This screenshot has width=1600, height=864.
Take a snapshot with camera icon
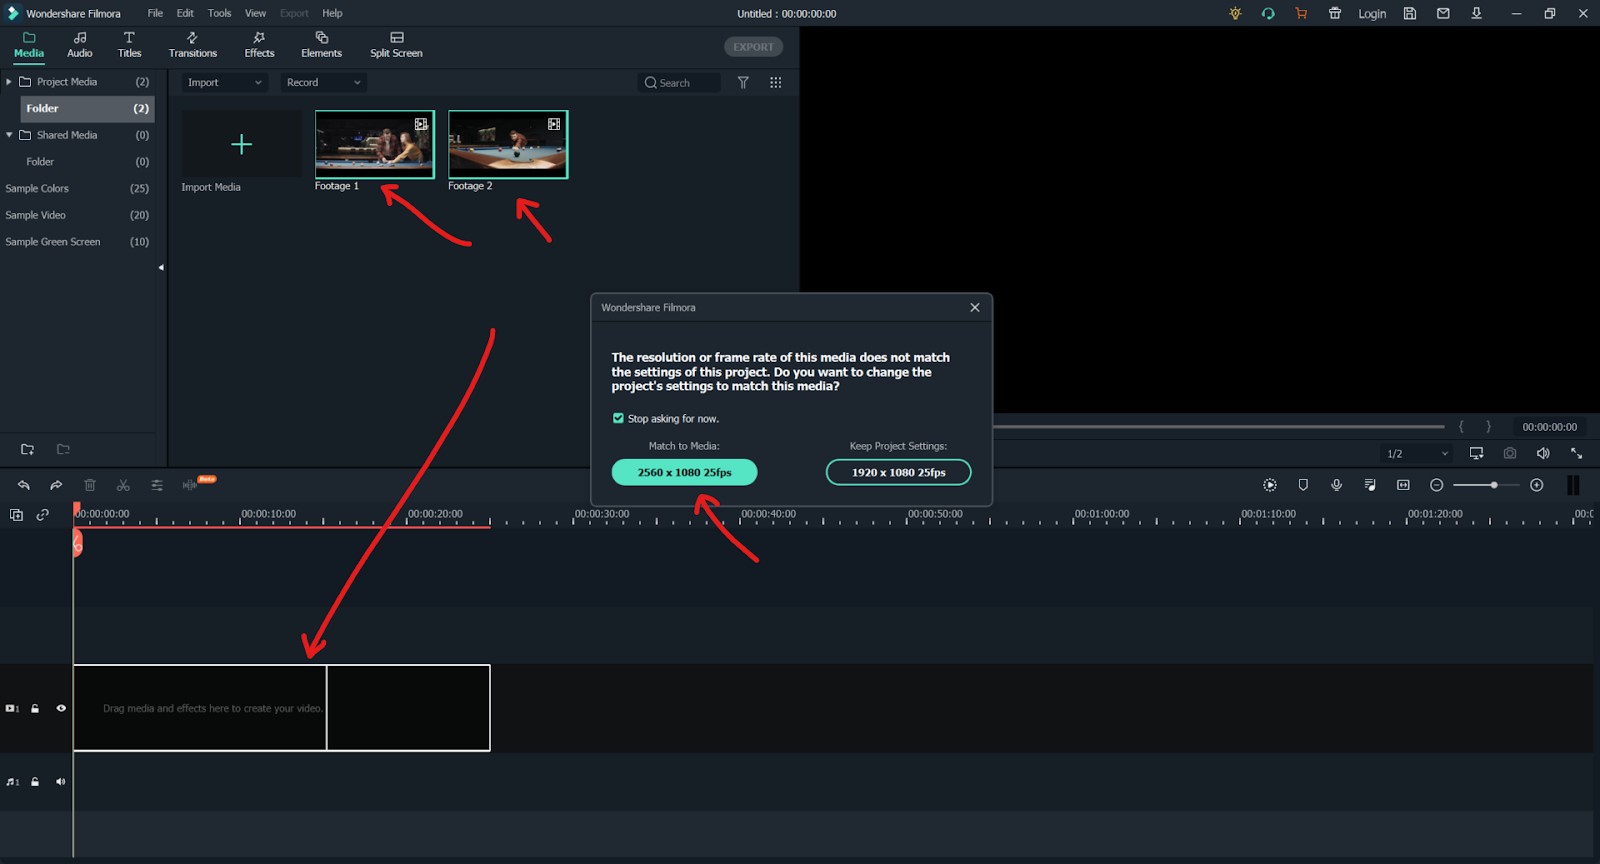1510,453
